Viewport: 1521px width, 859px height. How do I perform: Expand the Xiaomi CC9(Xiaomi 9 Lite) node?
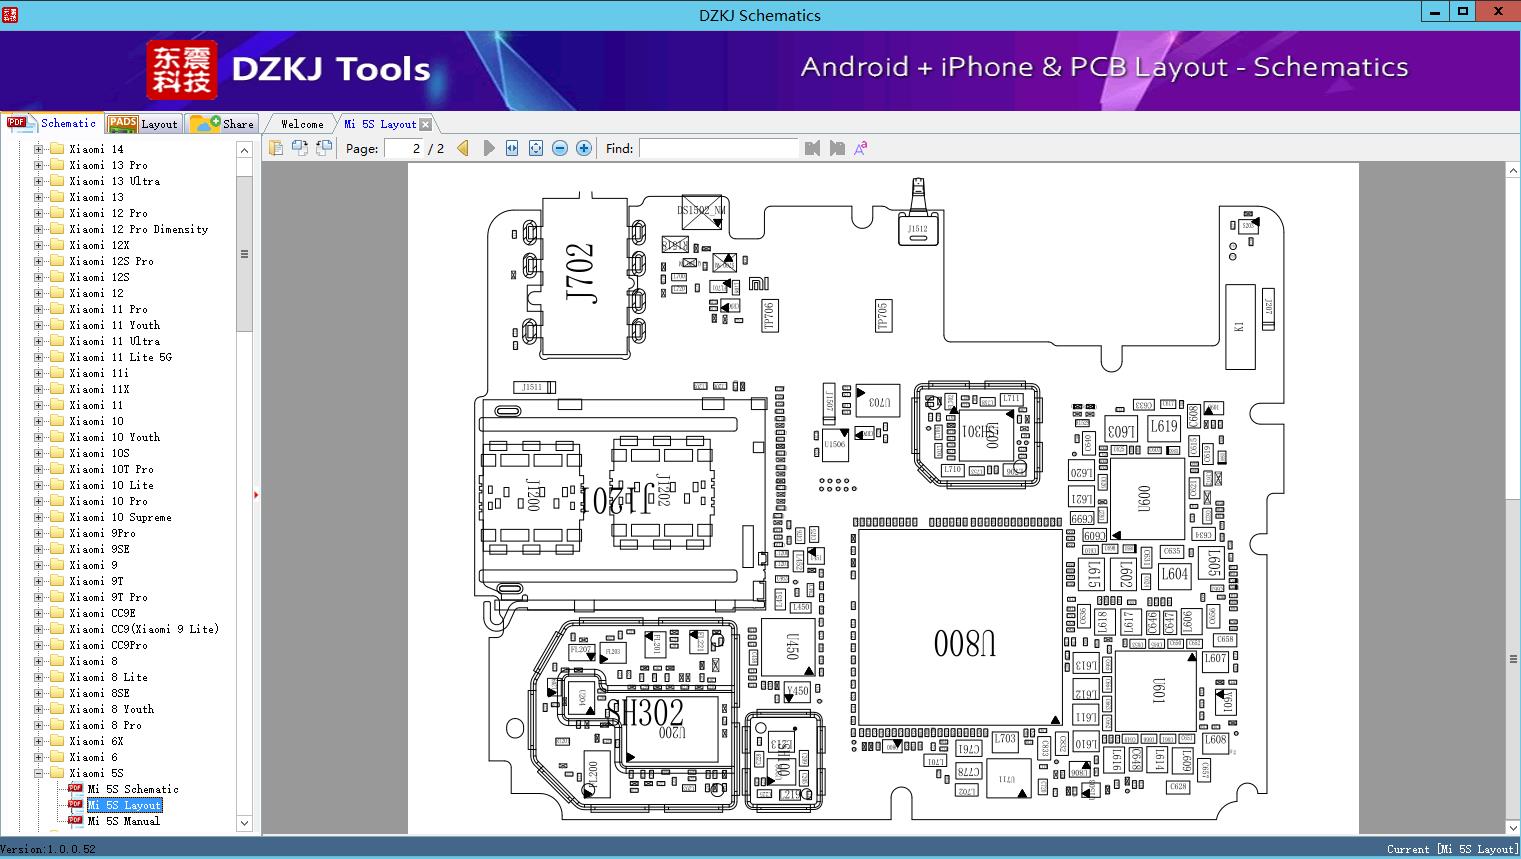[x=38, y=629]
